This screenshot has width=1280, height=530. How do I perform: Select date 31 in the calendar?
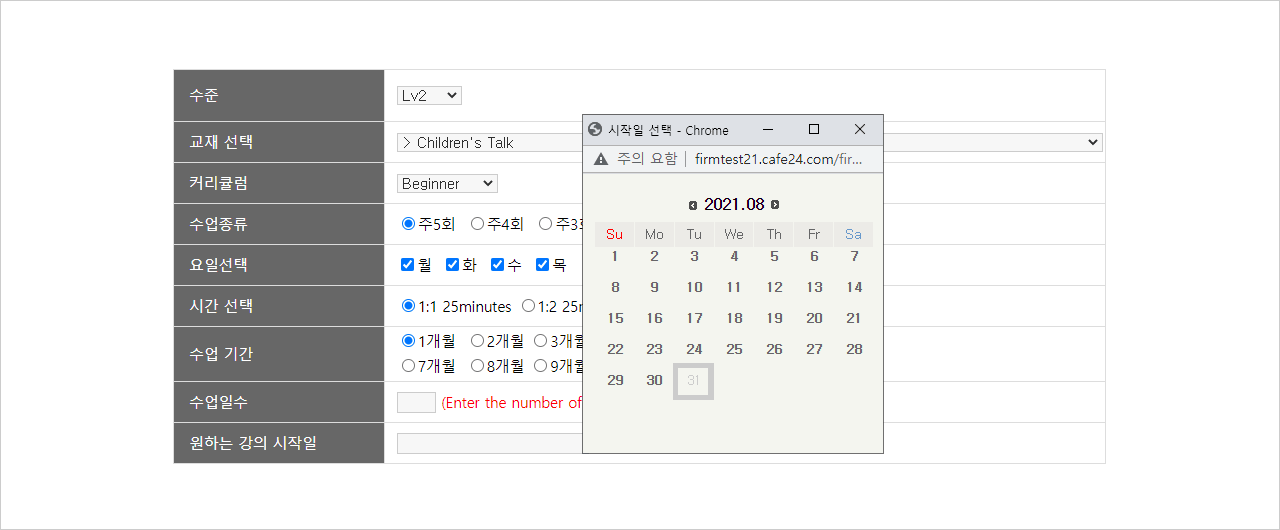(x=694, y=381)
